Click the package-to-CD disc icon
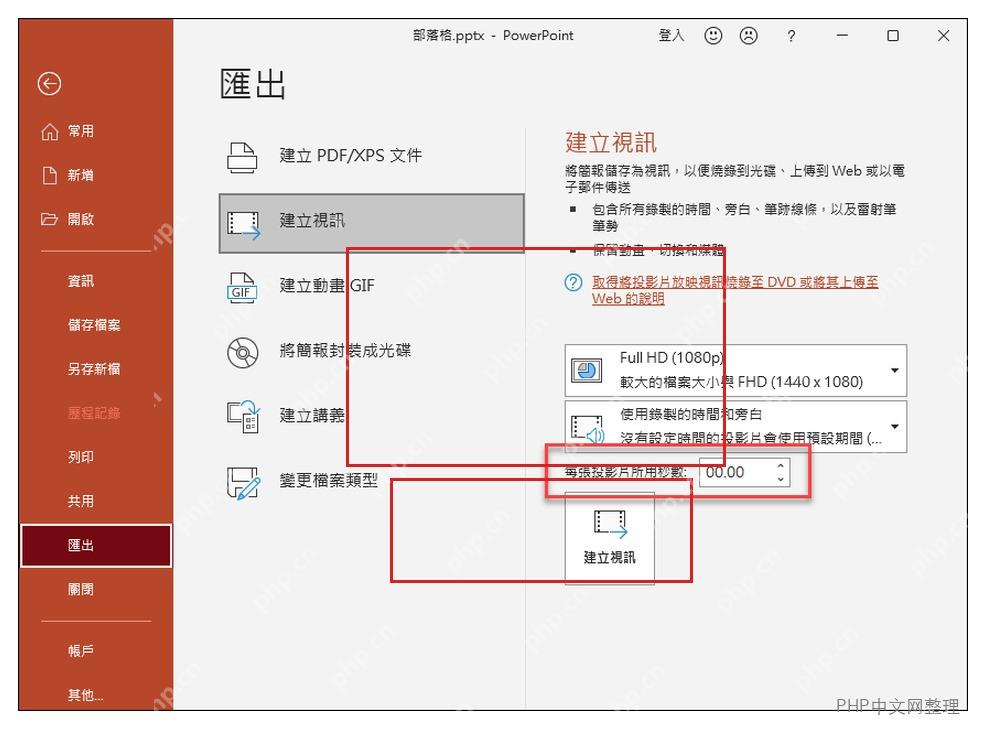Image resolution: width=986 pixels, height=729 pixels. [242, 353]
